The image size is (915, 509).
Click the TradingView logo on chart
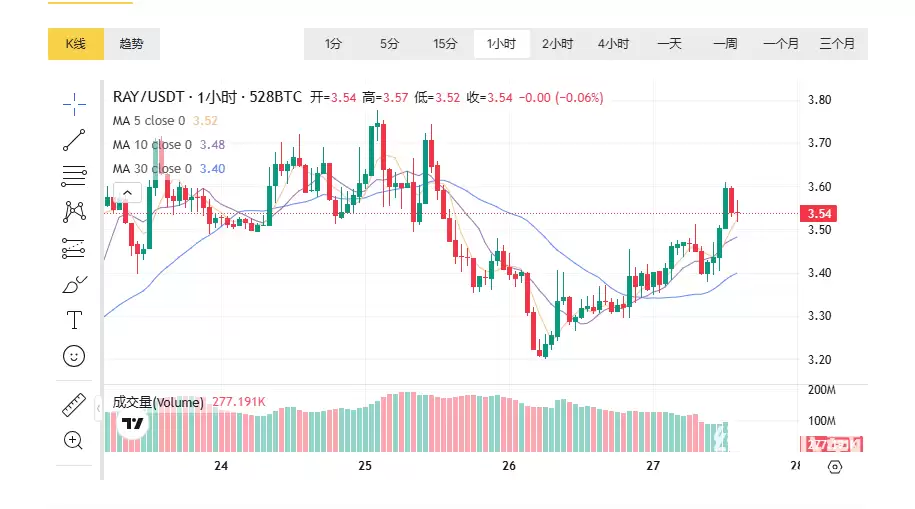point(132,425)
